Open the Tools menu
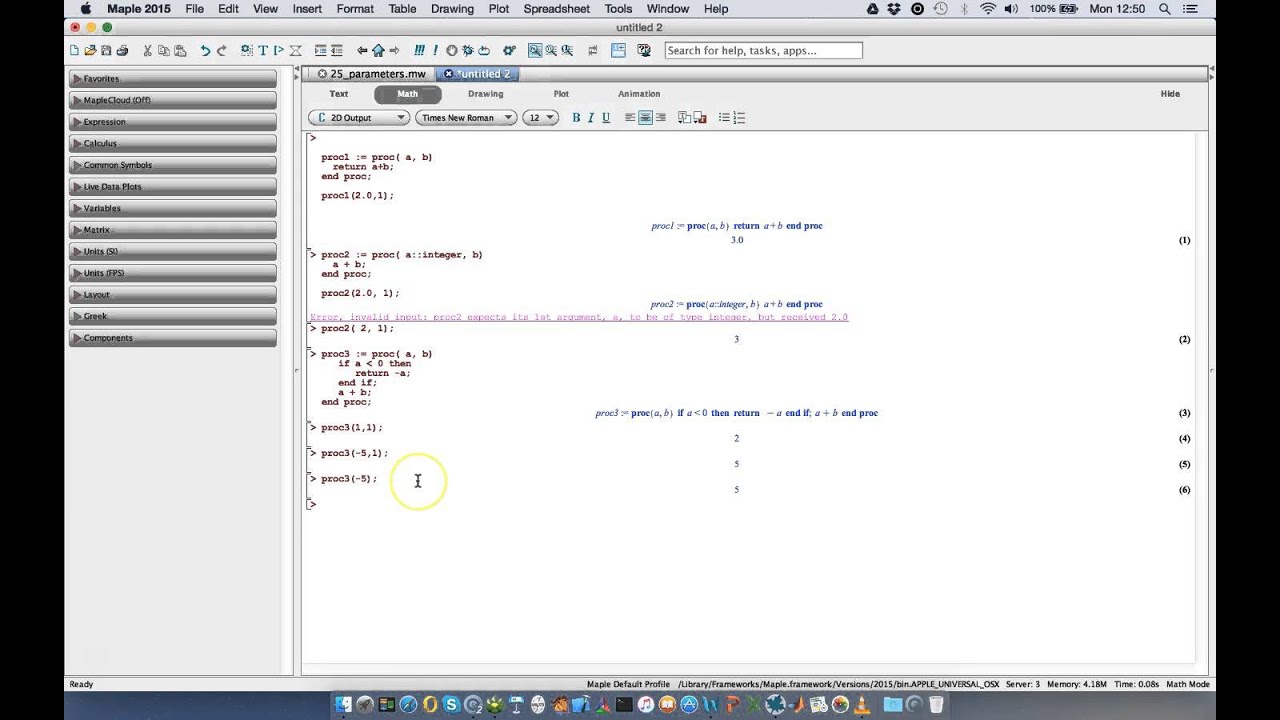 coord(618,9)
